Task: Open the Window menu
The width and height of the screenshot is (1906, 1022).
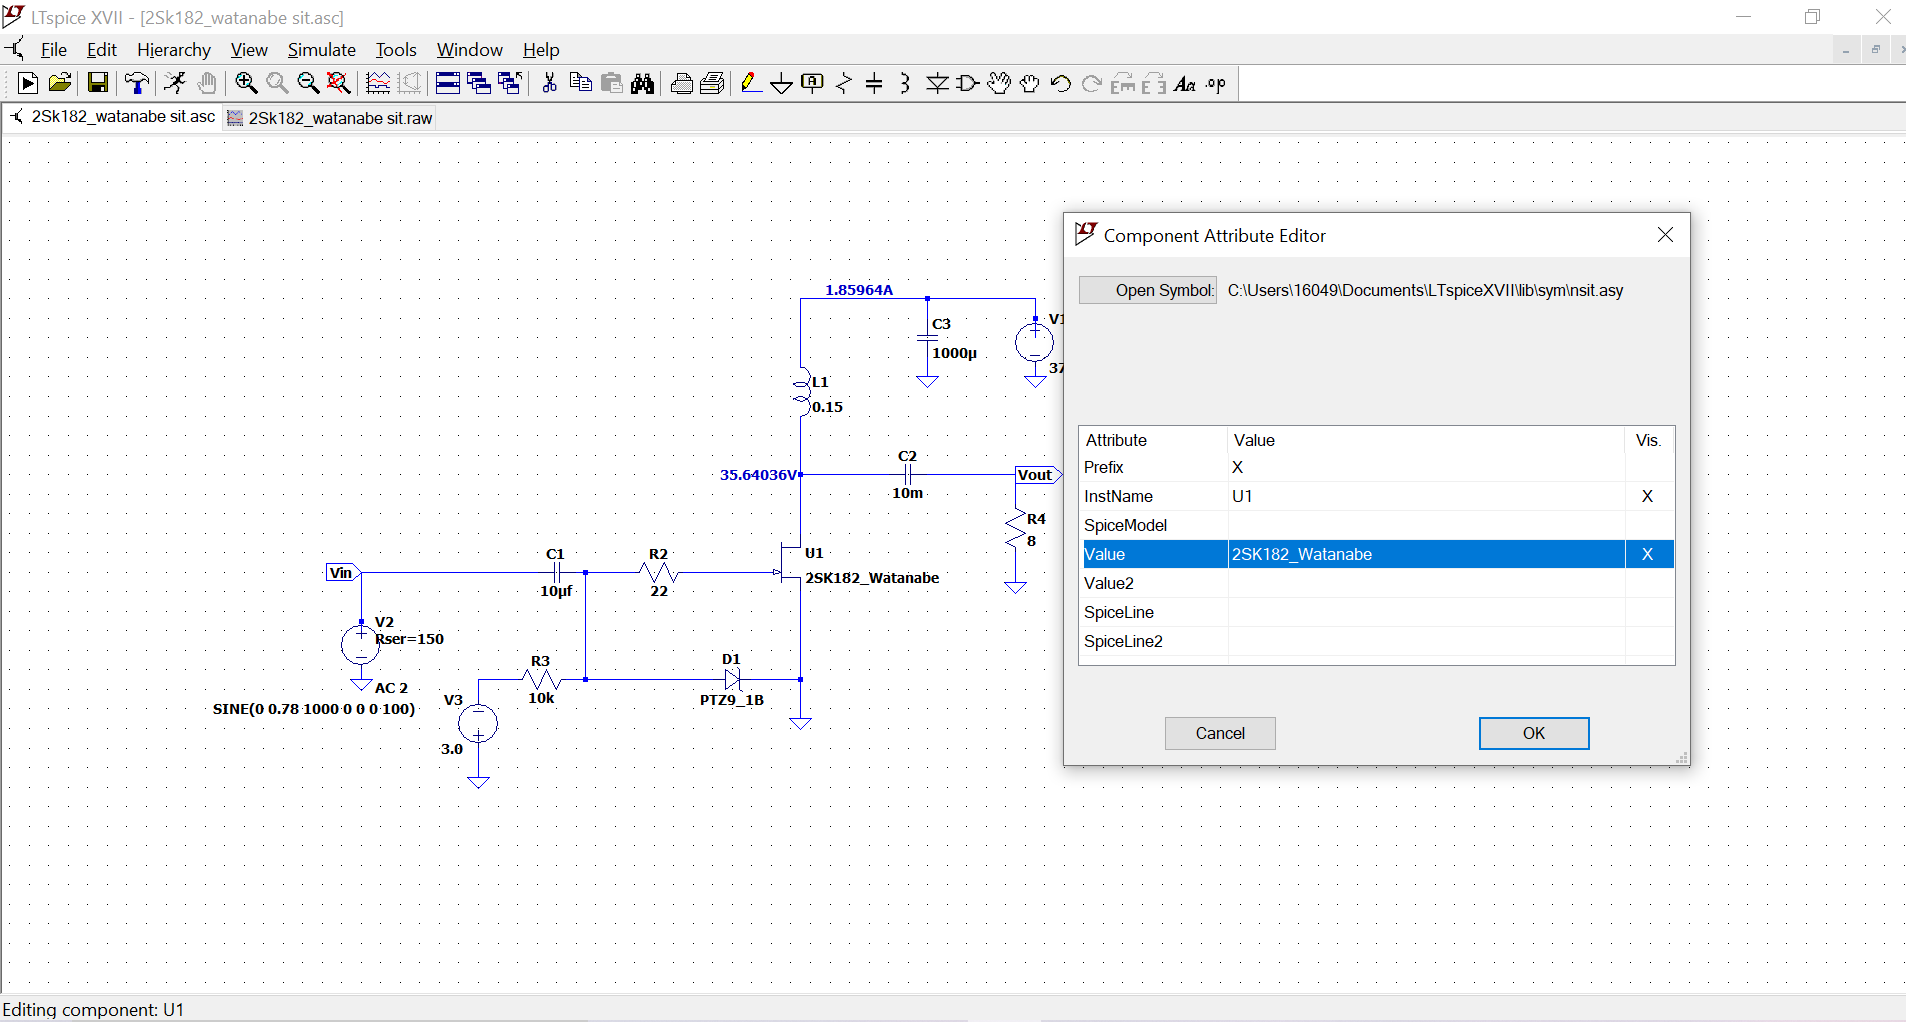Action: click(x=470, y=50)
